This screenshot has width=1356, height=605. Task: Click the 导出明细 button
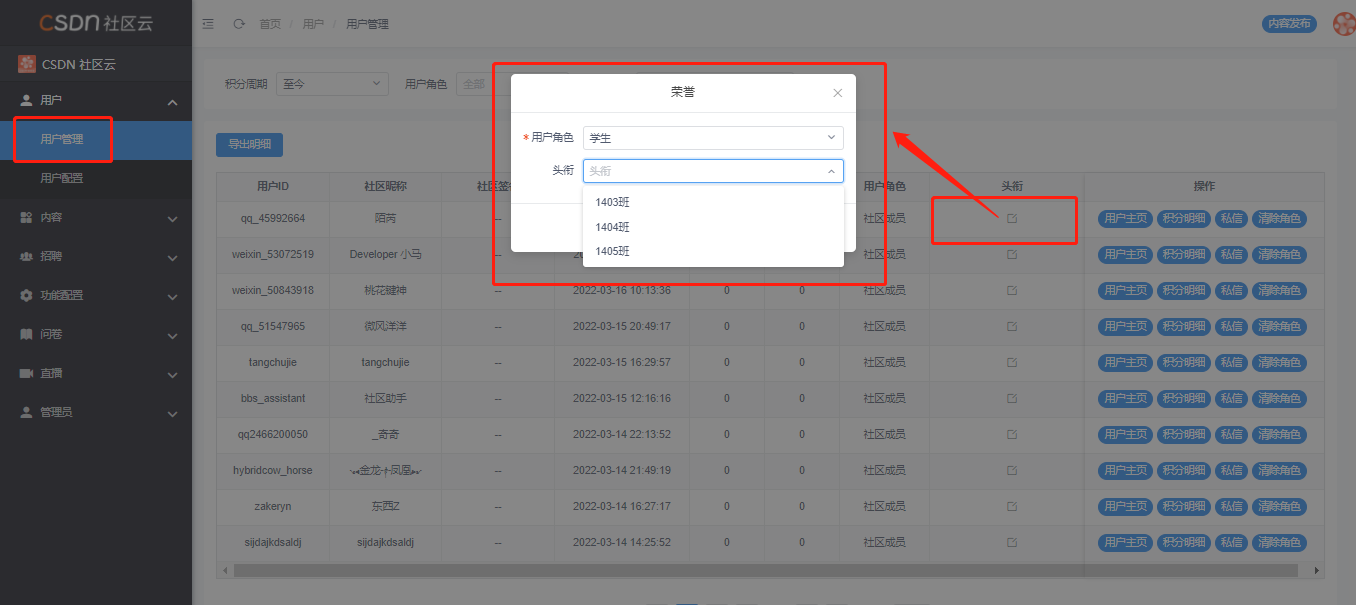point(249,144)
